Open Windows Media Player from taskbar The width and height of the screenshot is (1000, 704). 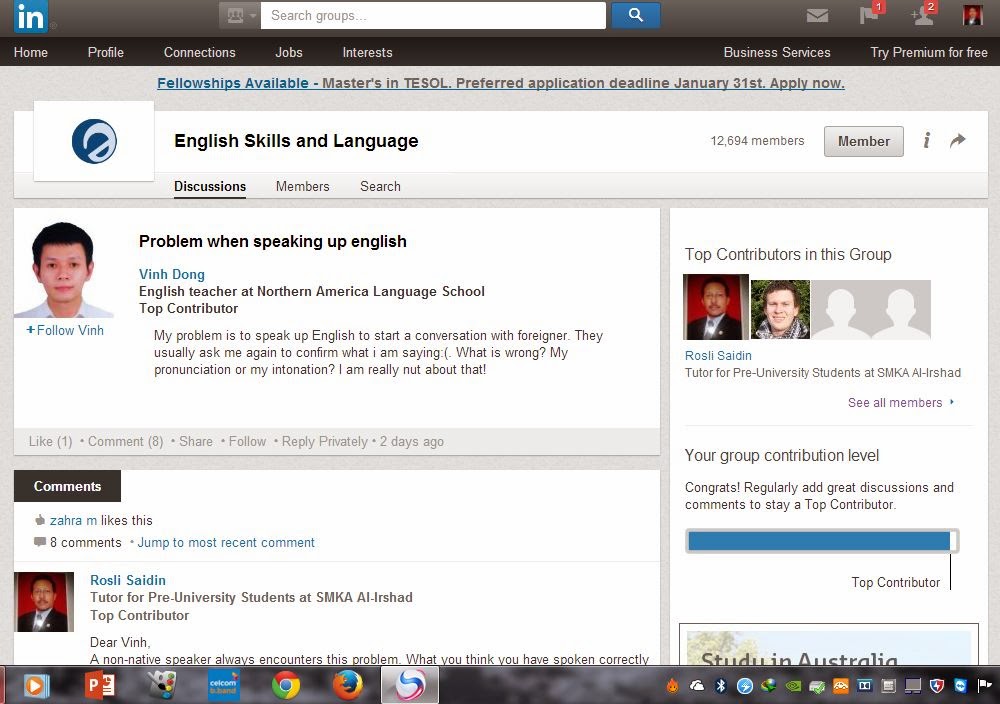pyautogui.click(x=35, y=686)
